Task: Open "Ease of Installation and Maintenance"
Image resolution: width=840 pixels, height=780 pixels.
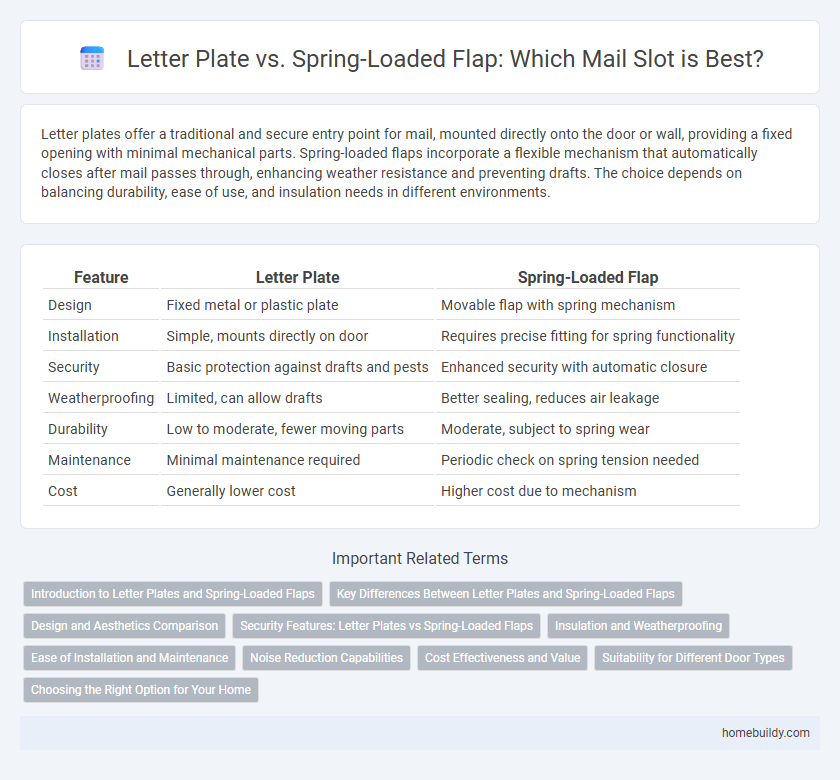Action: pyautogui.click(x=129, y=658)
